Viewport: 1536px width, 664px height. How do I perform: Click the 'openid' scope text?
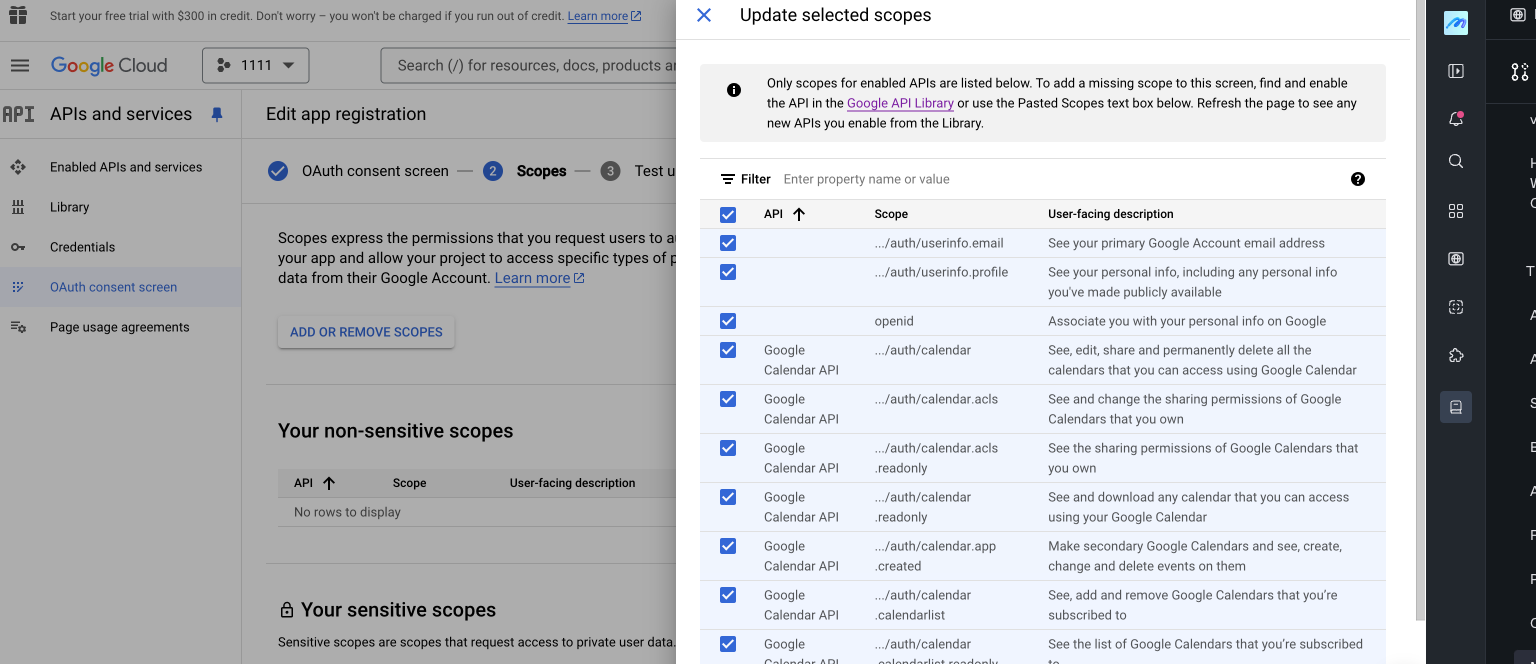[894, 321]
